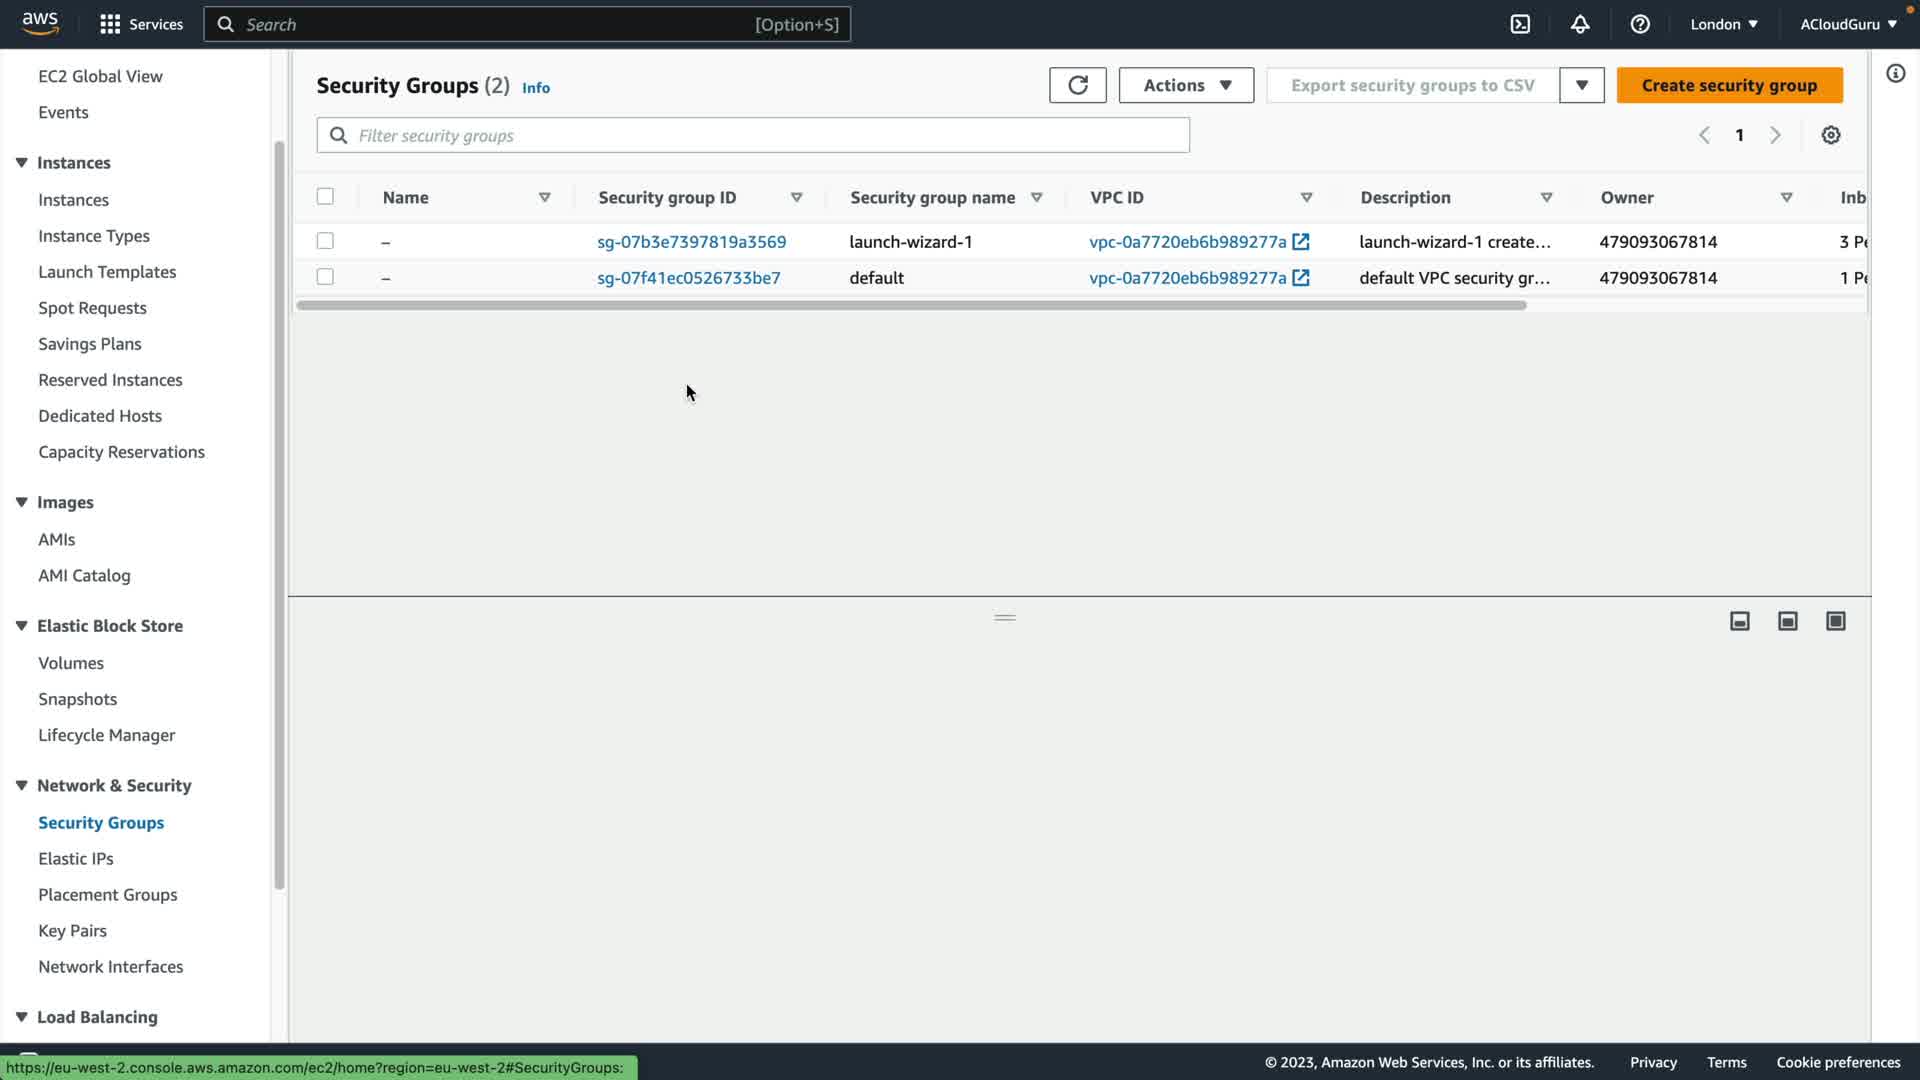The width and height of the screenshot is (1920, 1080).
Task: Toggle the select-all header checkbox
Action: point(325,197)
